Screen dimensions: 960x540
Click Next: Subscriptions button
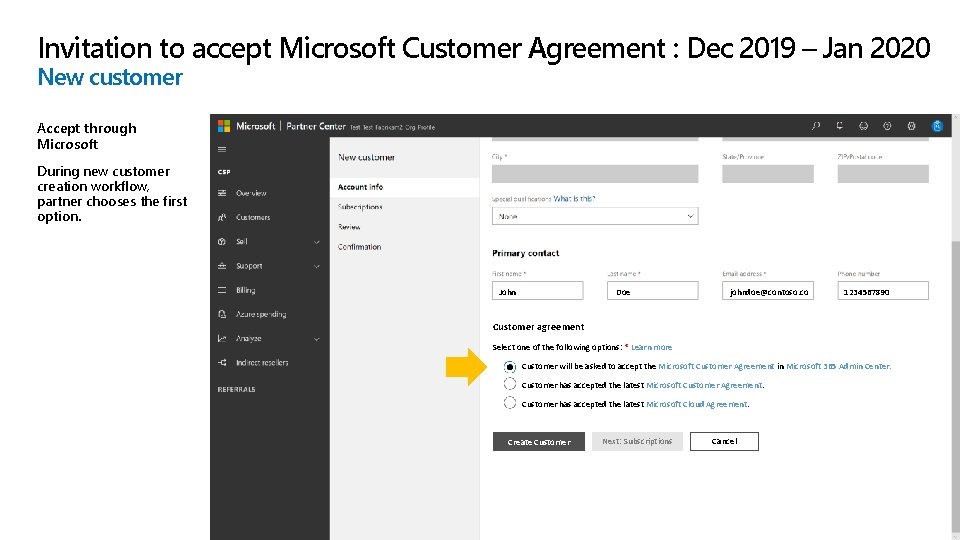637,441
